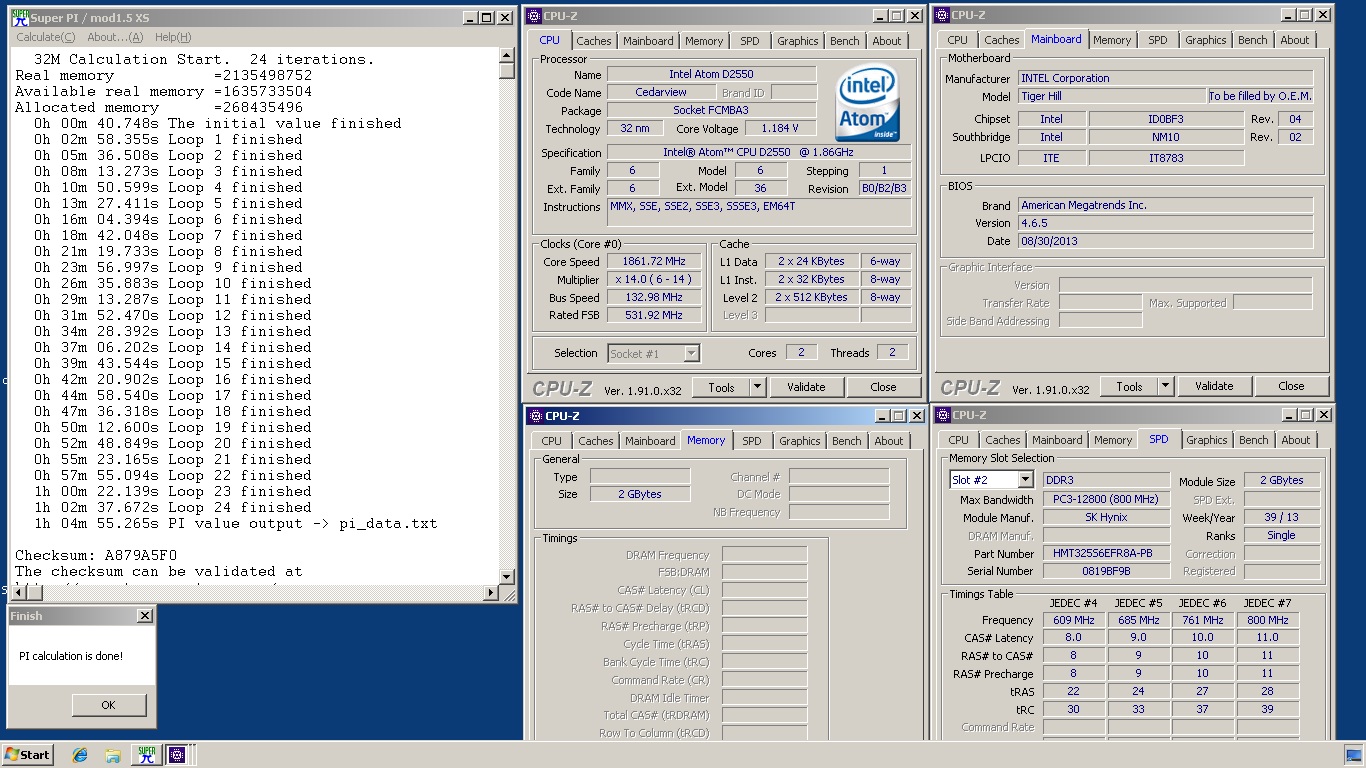Switch to the Memory tab in the Motherboard info window
Viewport: 1366px width, 768px height.
tap(1111, 40)
